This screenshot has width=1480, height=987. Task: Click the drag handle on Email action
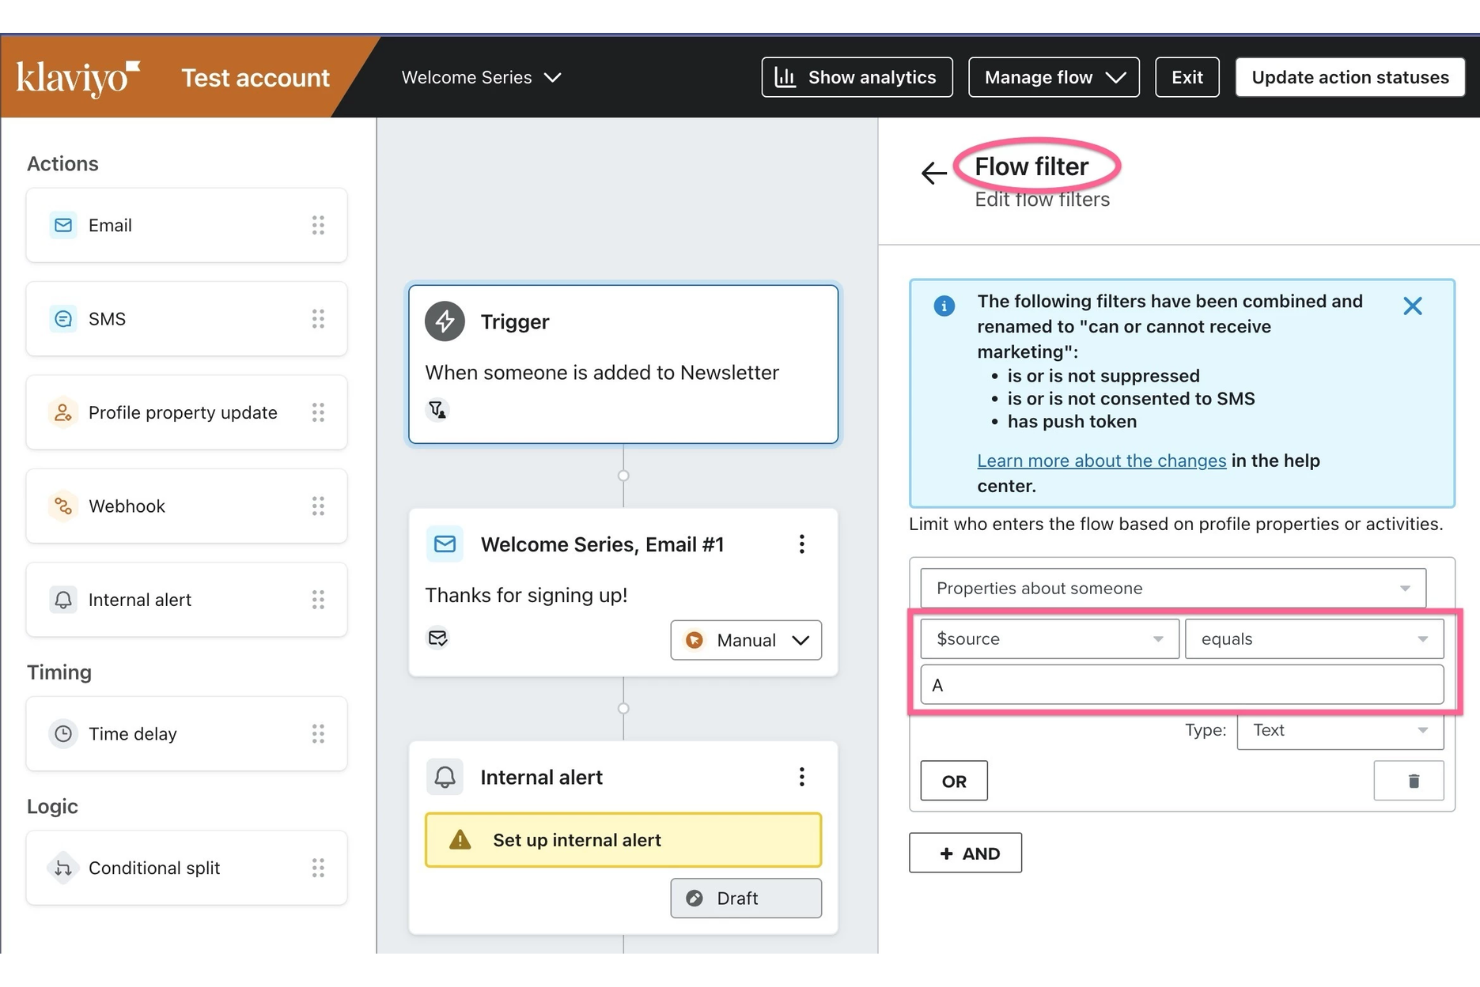click(x=318, y=225)
